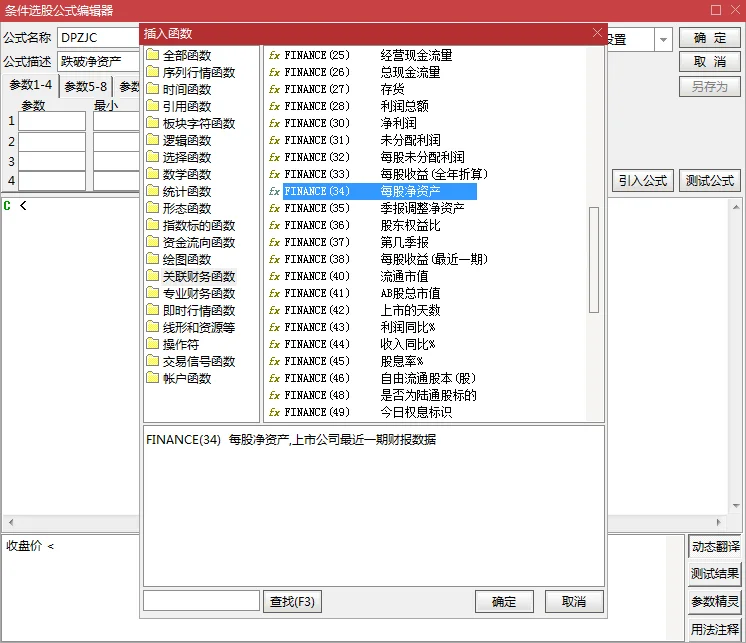
Task: Open the dropdown arrow beside 确定 button
Action: pyautogui.click(x=663, y=39)
